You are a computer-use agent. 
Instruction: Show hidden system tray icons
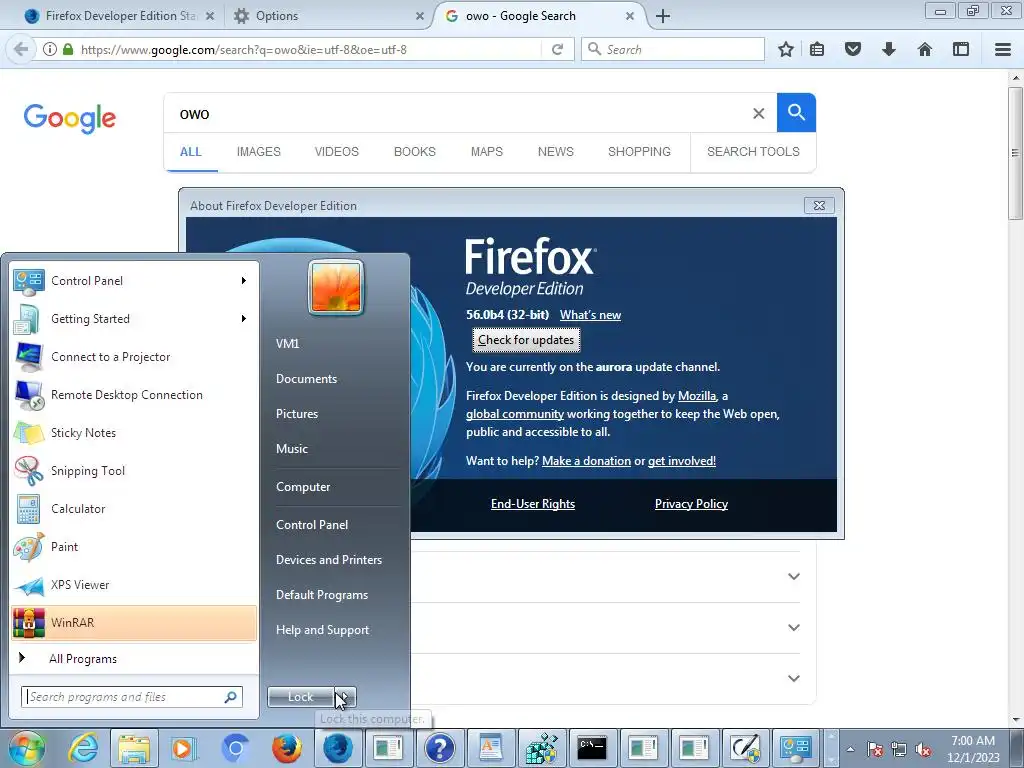tap(850, 749)
